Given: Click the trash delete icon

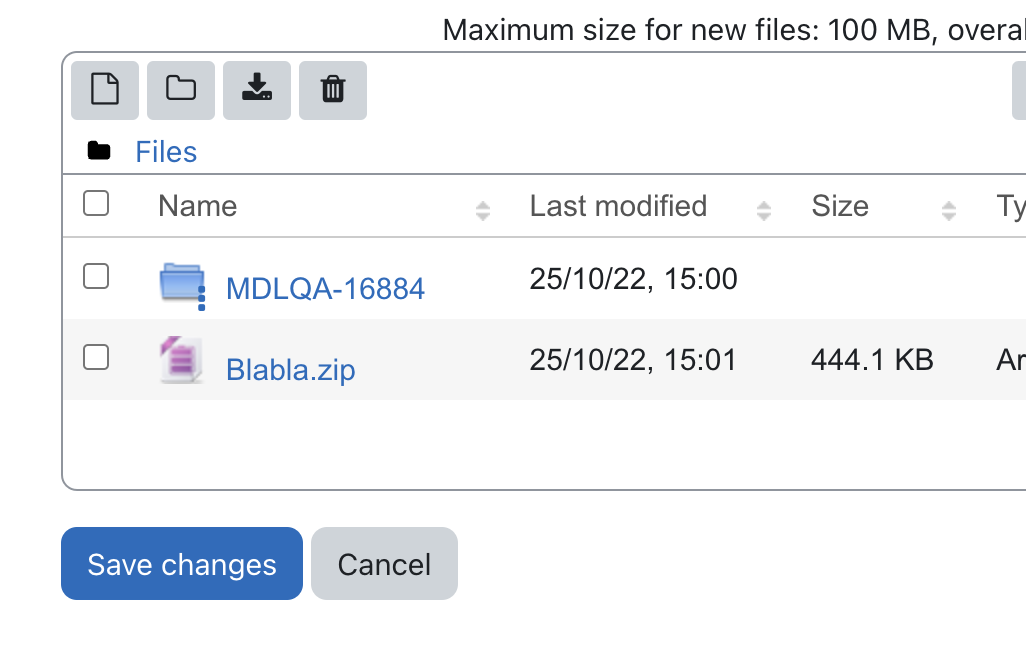Looking at the screenshot, I should pos(332,90).
